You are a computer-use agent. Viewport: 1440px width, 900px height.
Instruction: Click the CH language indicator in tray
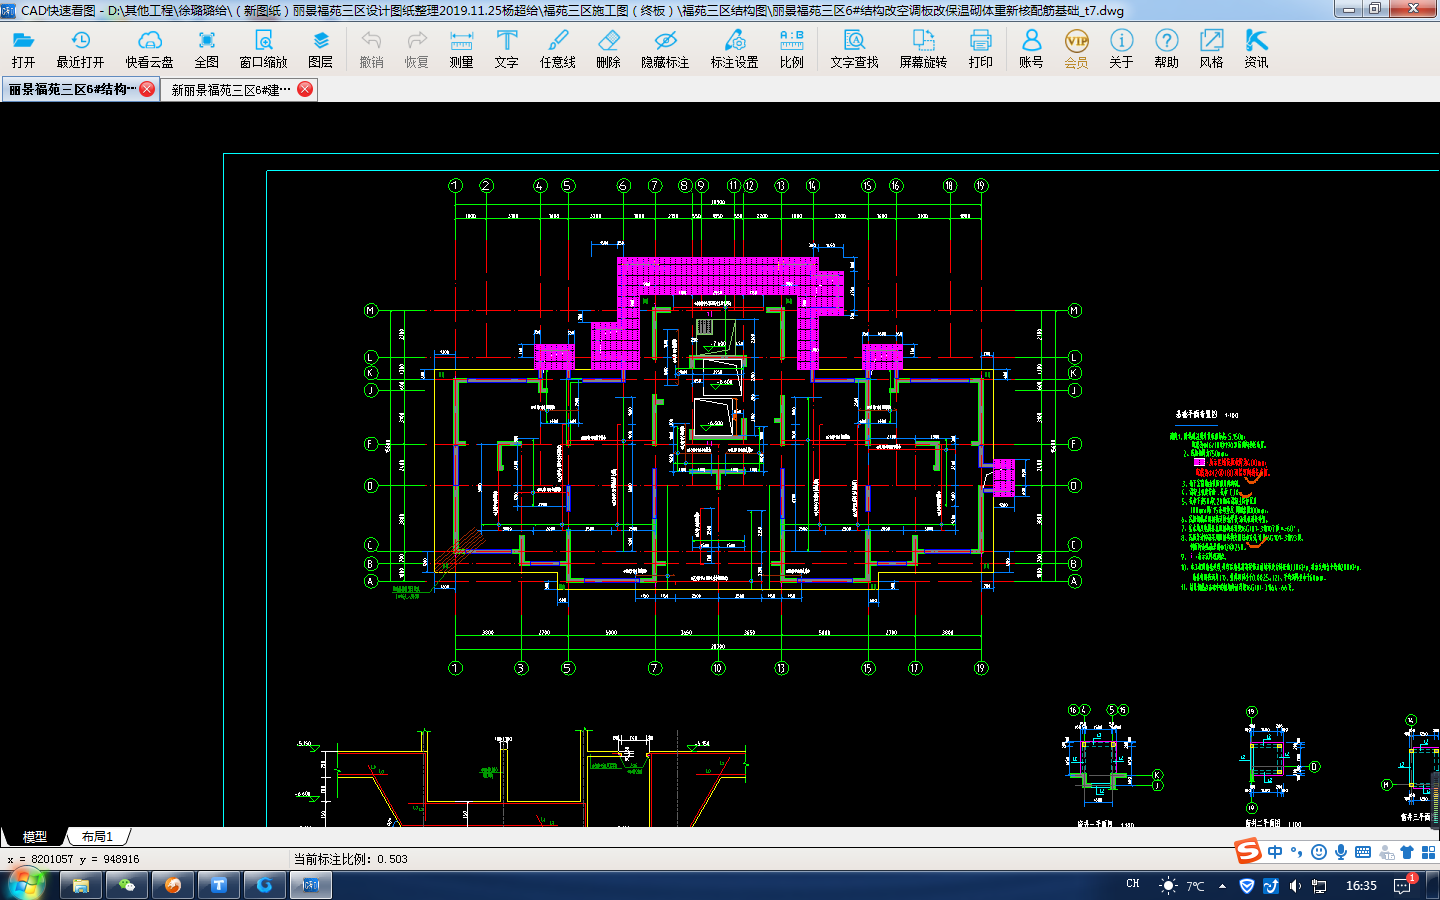click(1133, 884)
